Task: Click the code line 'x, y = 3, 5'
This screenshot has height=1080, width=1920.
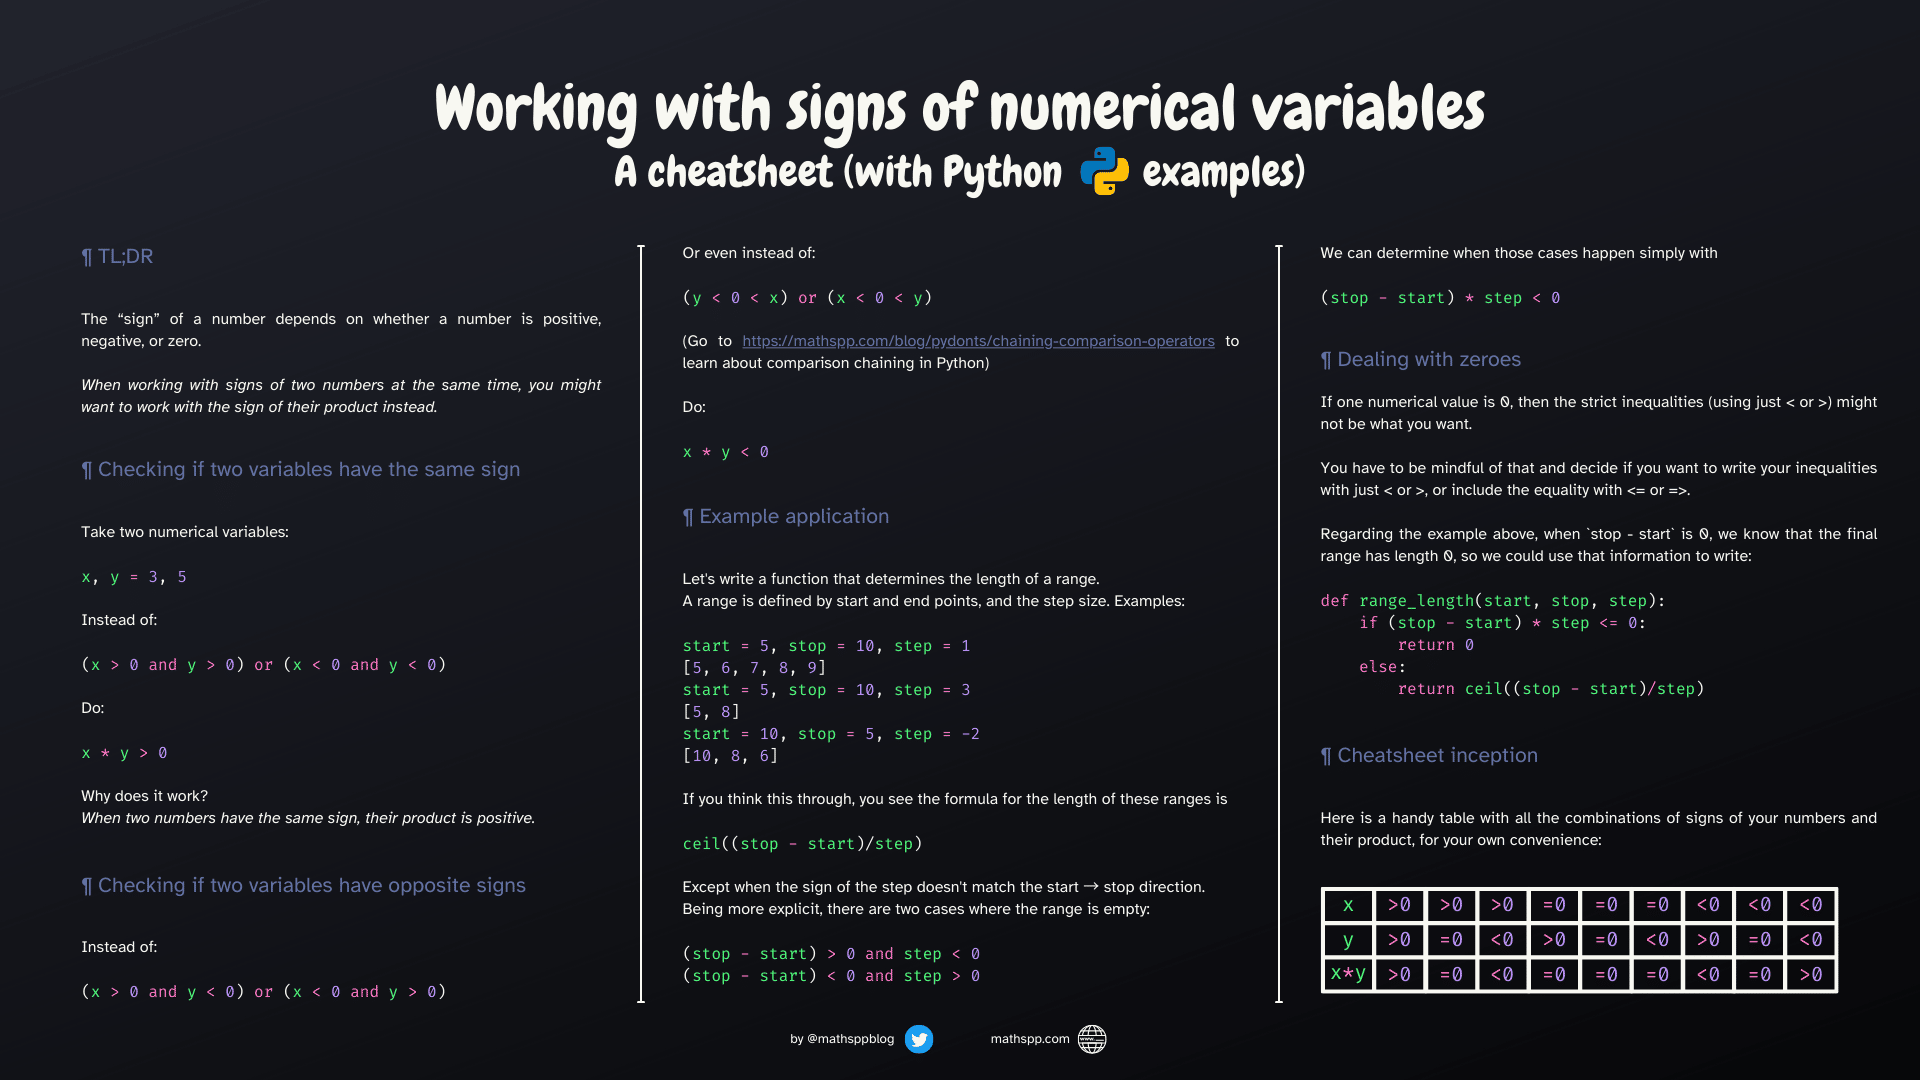Action: pyautogui.click(x=134, y=577)
